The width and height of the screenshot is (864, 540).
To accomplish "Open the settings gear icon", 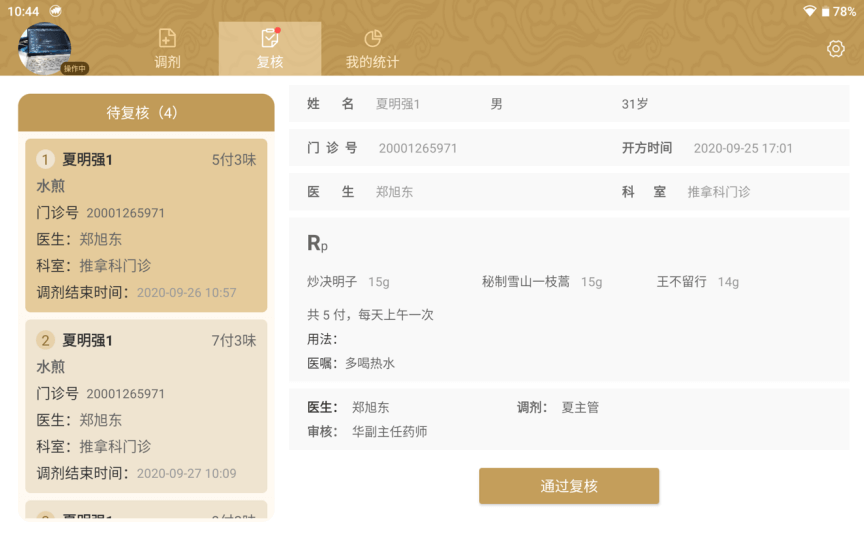I will 836,49.
